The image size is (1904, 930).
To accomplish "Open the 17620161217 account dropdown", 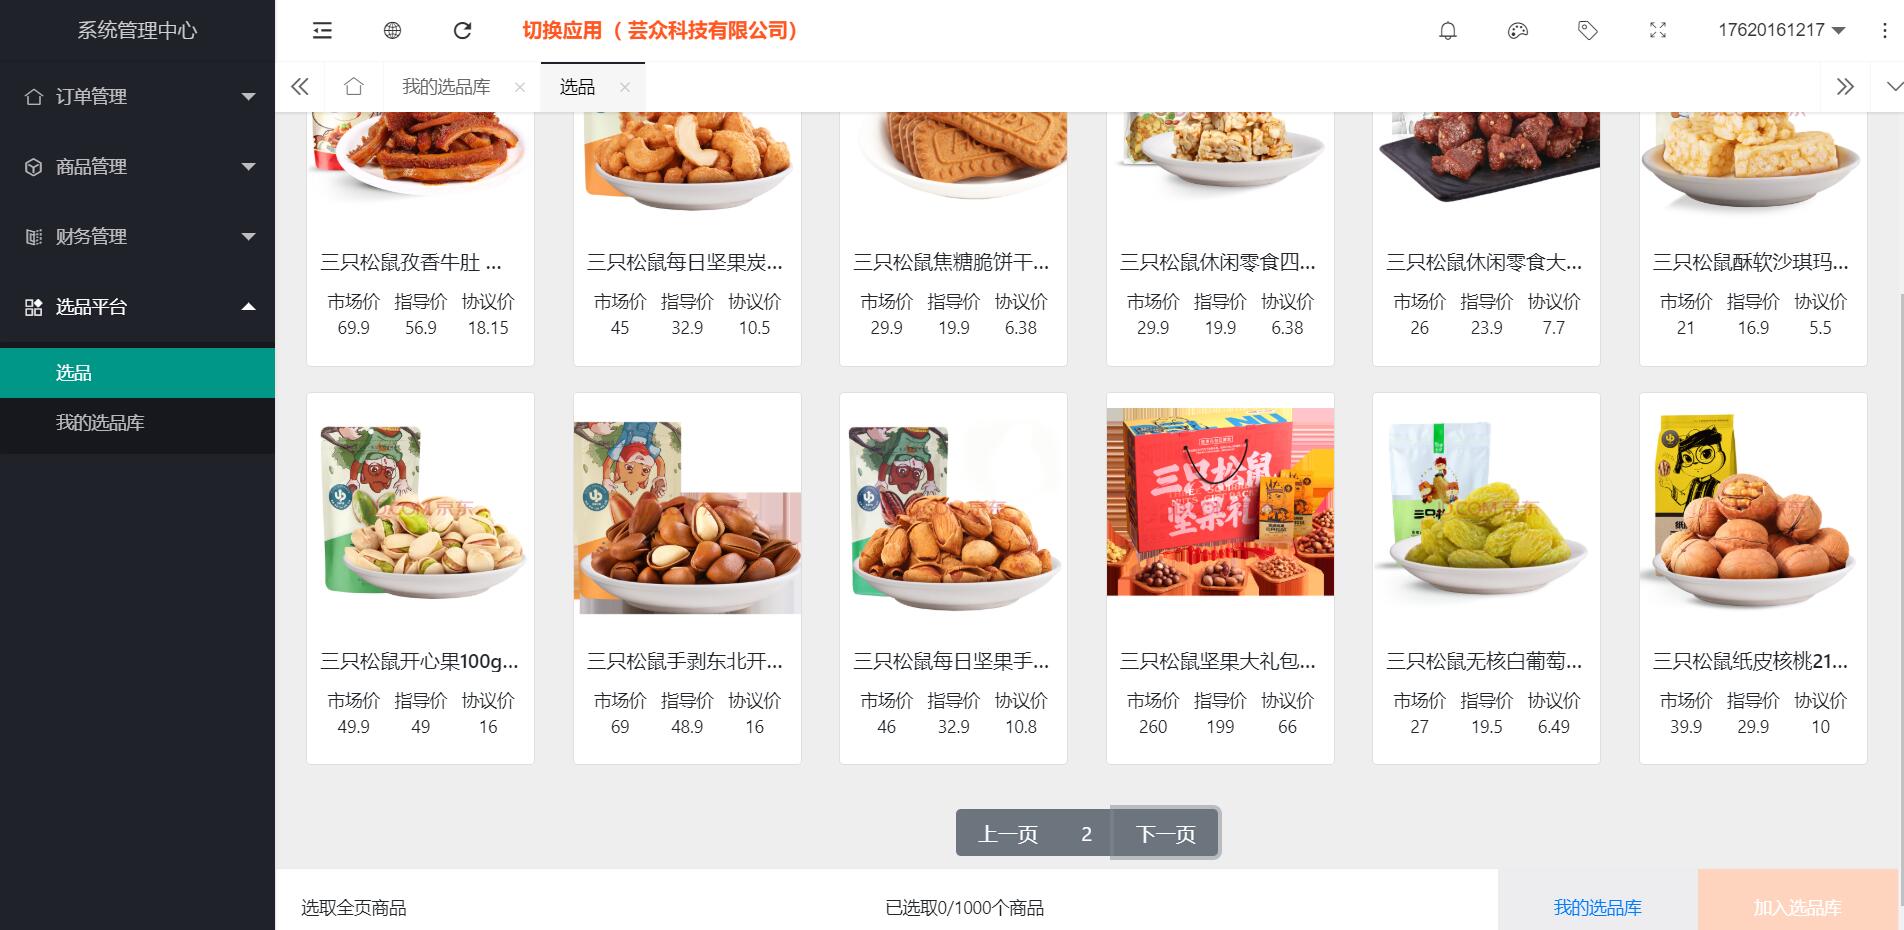I will click(1781, 30).
